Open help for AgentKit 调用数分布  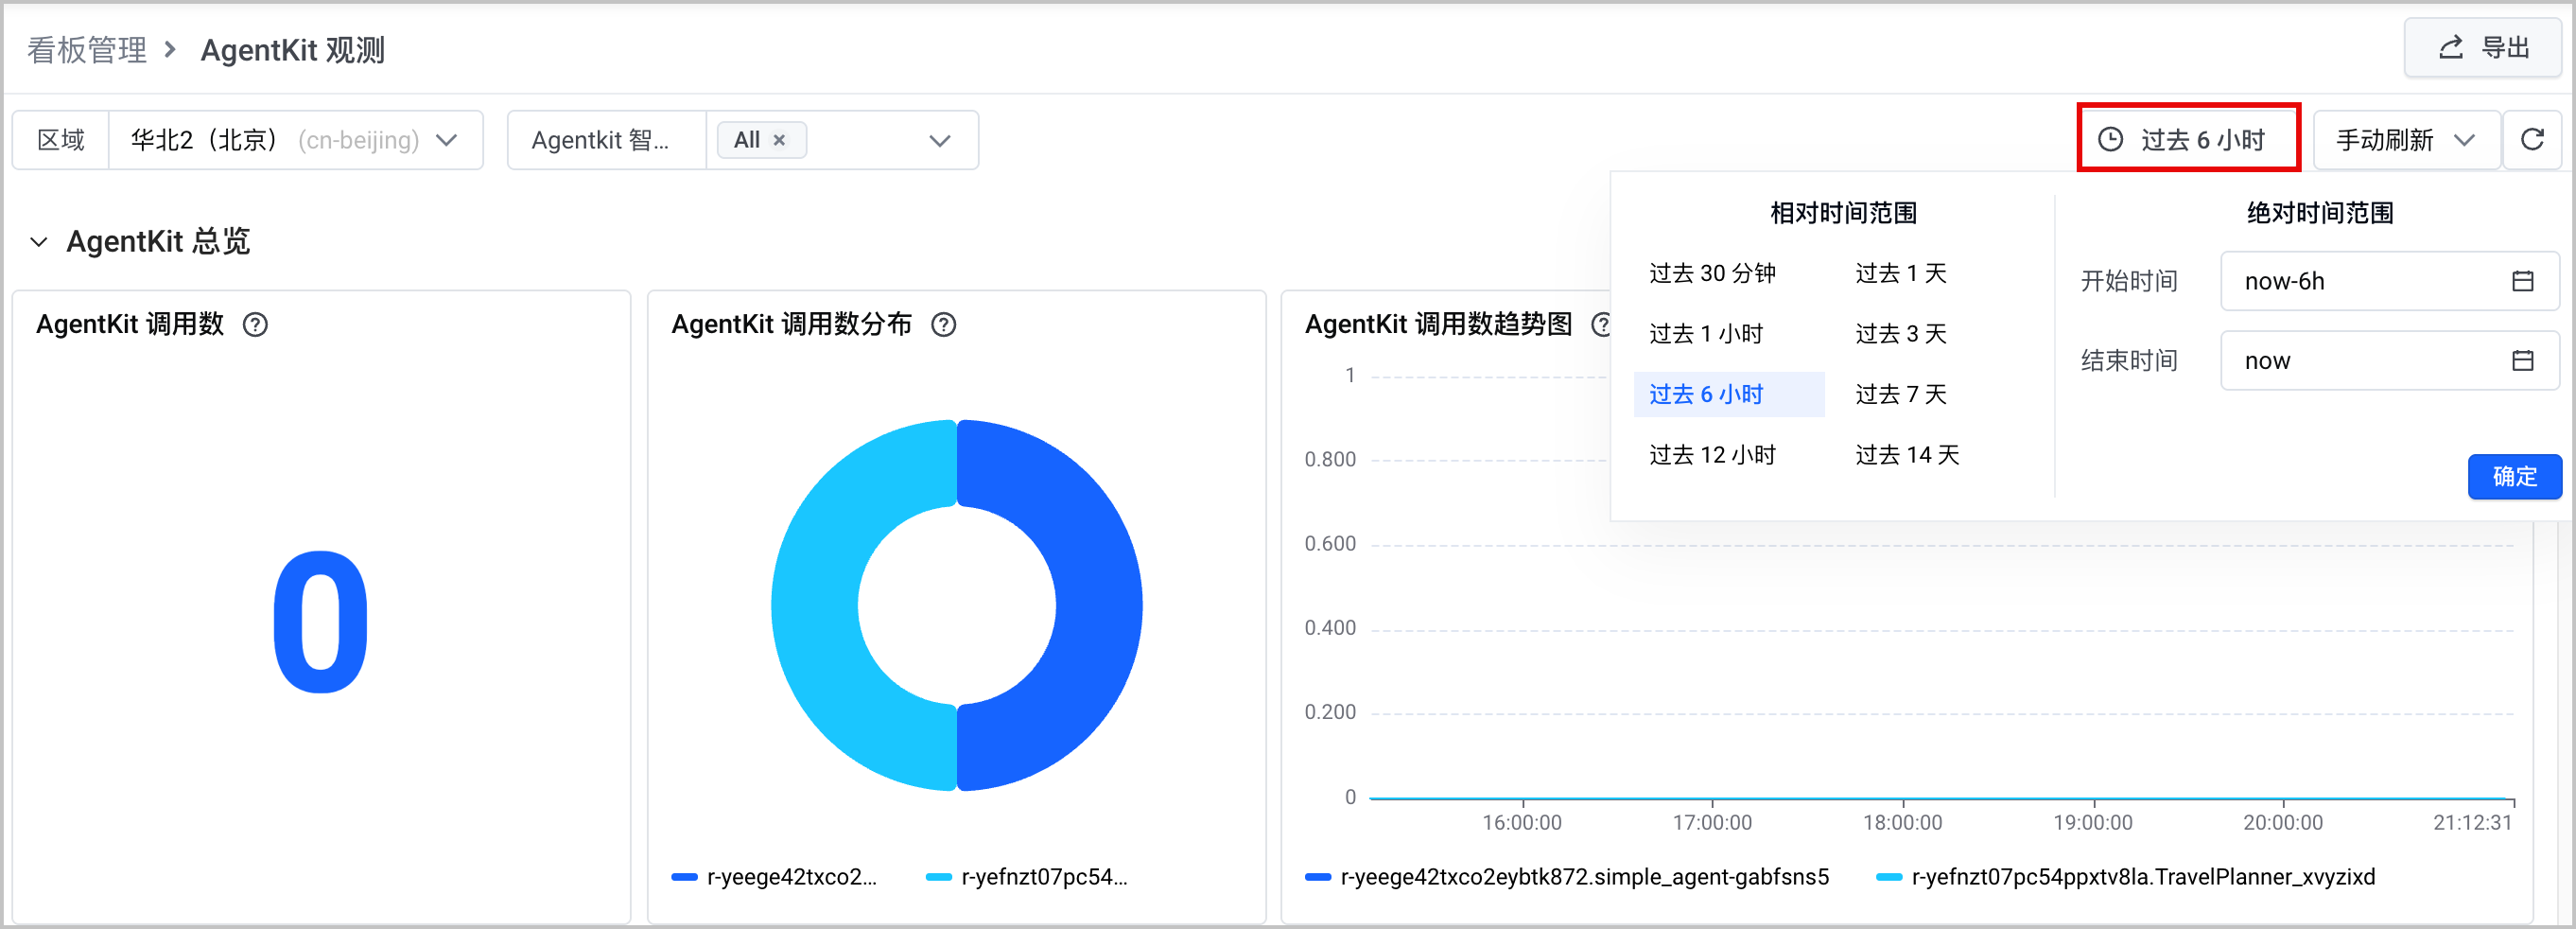(943, 325)
